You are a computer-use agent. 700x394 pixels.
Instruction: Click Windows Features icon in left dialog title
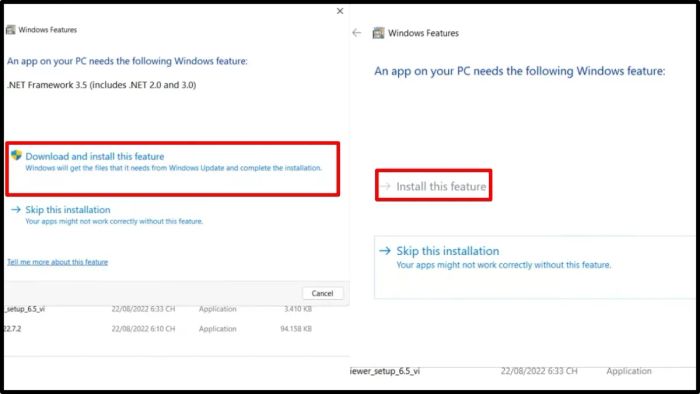(10, 30)
